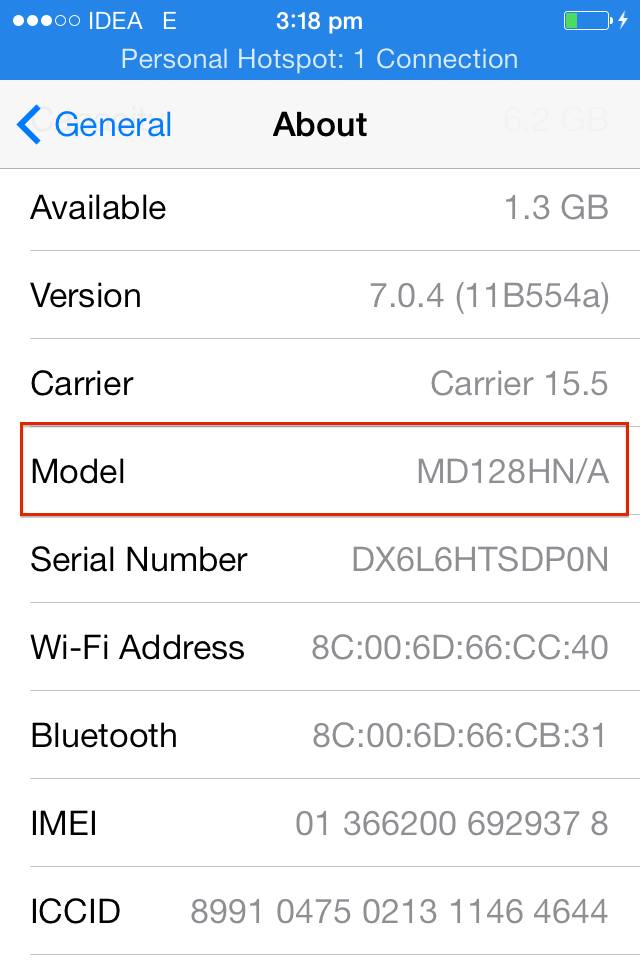Screen dimensions: 640x960
Task: Tap the IMEI number row
Action: coord(320,824)
